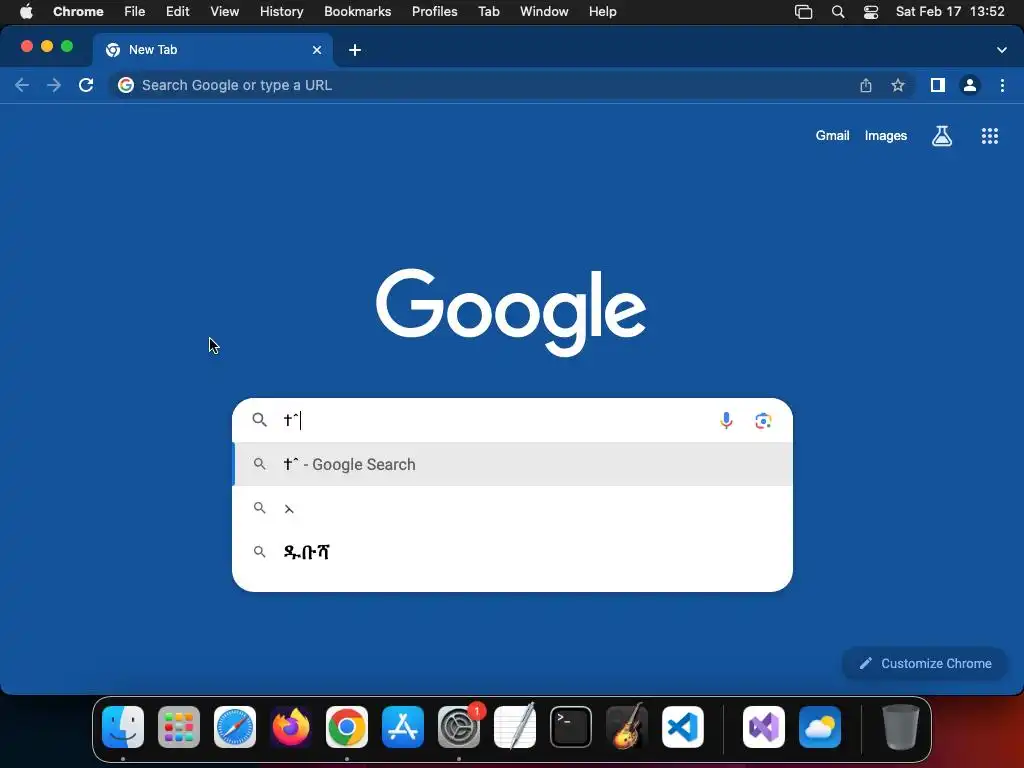Open a new tab with plus button
The image size is (1024, 768).
[355, 50]
